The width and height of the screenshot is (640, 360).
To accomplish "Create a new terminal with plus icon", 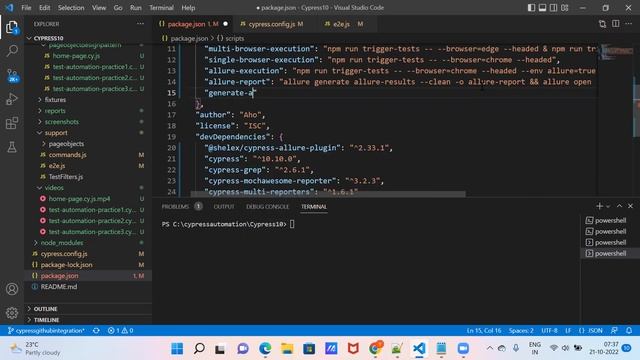I will pos(599,207).
